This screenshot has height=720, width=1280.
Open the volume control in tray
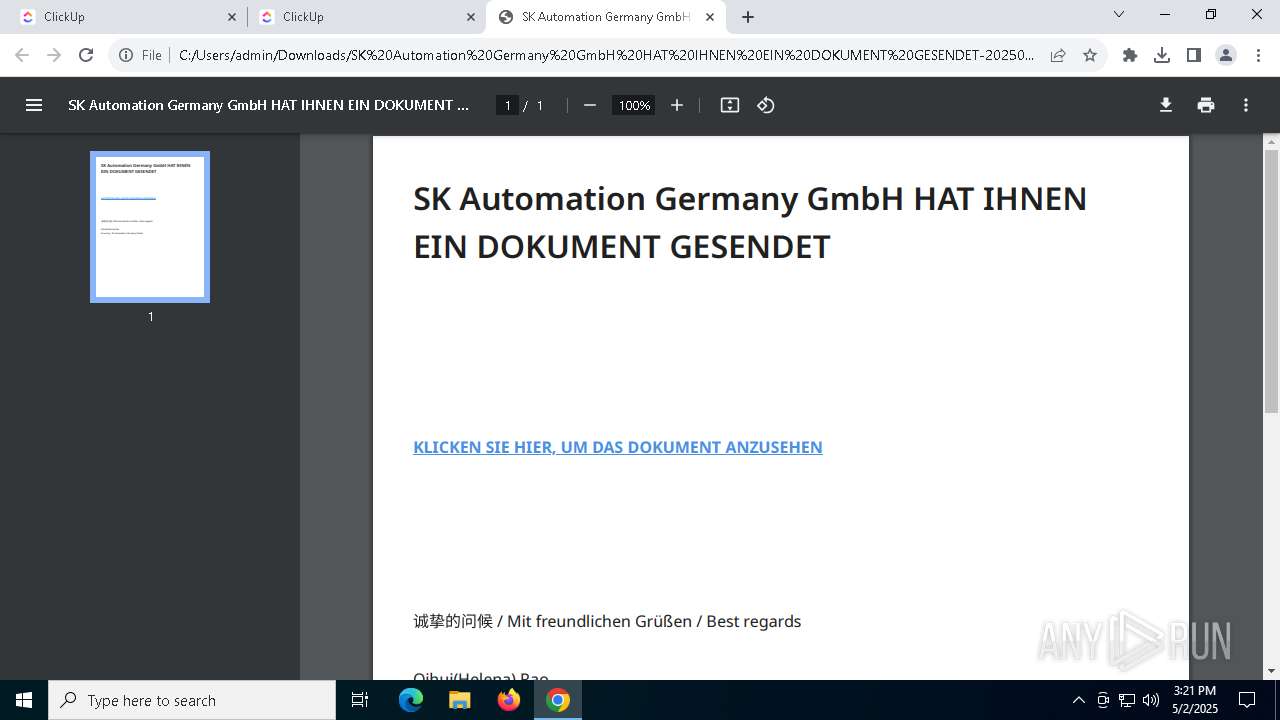point(1151,700)
